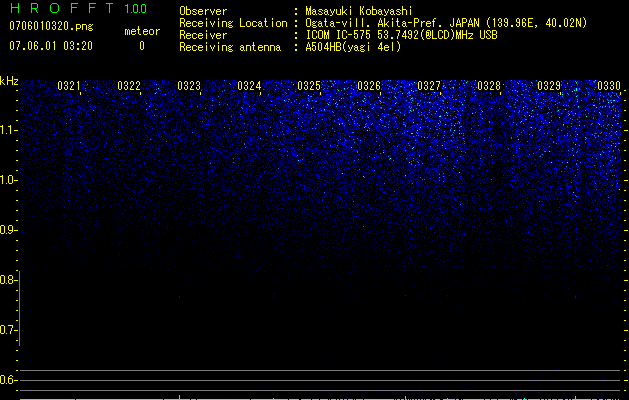This screenshot has width=629, height=400.
Task: Click the 0.6 frequency axis label
Action: [7, 380]
